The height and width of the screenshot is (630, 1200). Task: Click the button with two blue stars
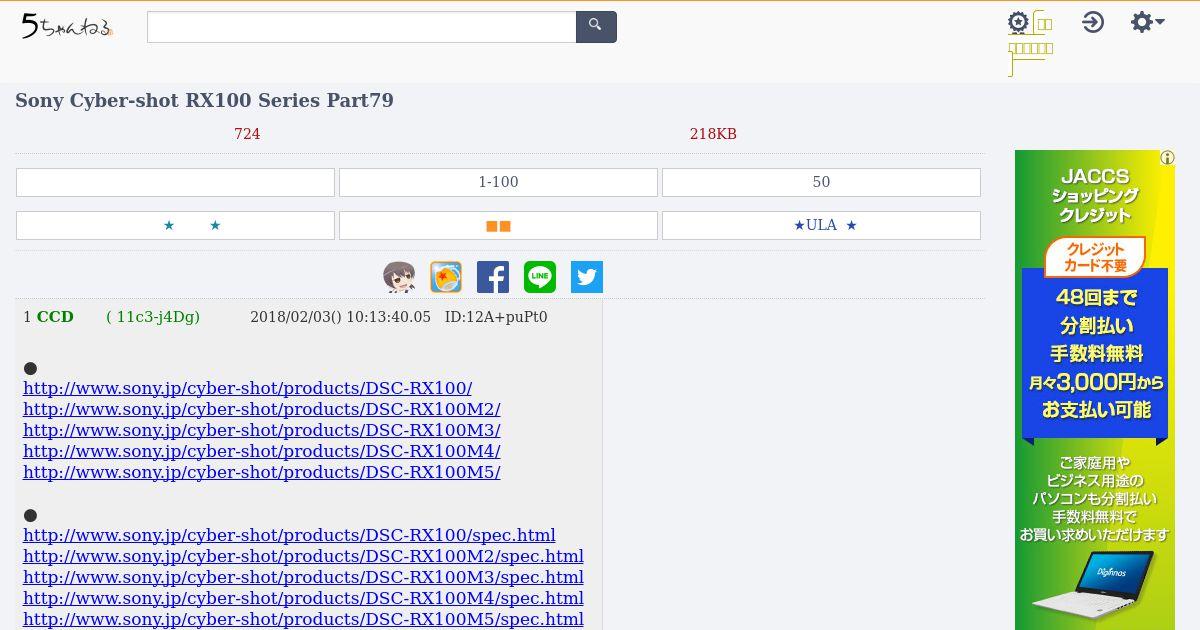pos(175,225)
